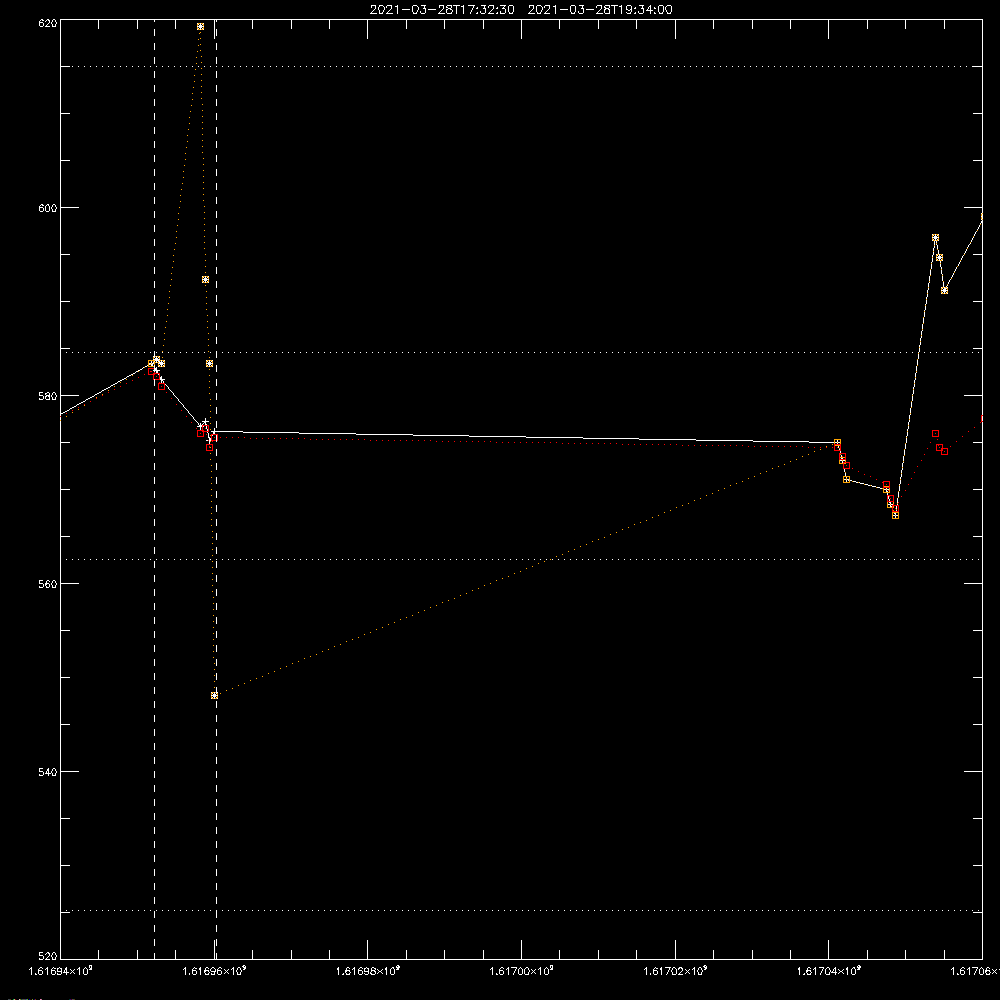Screen dimensions: 1000x1000
Task: Click the second vertical dashed time marker
Action: click(216, 489)
